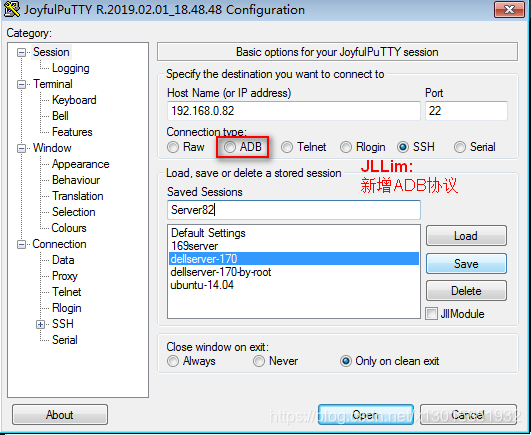This screenshot has height=435, width=531.
Task: Open the Behaviour category
Action: coord(76,180)
